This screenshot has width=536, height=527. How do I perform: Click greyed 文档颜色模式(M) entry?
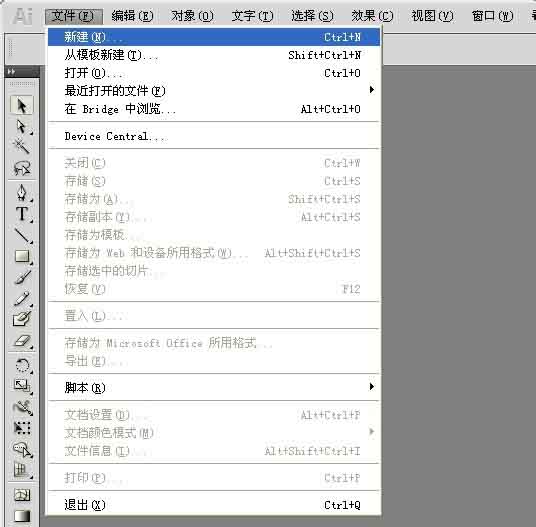(214, 433)
